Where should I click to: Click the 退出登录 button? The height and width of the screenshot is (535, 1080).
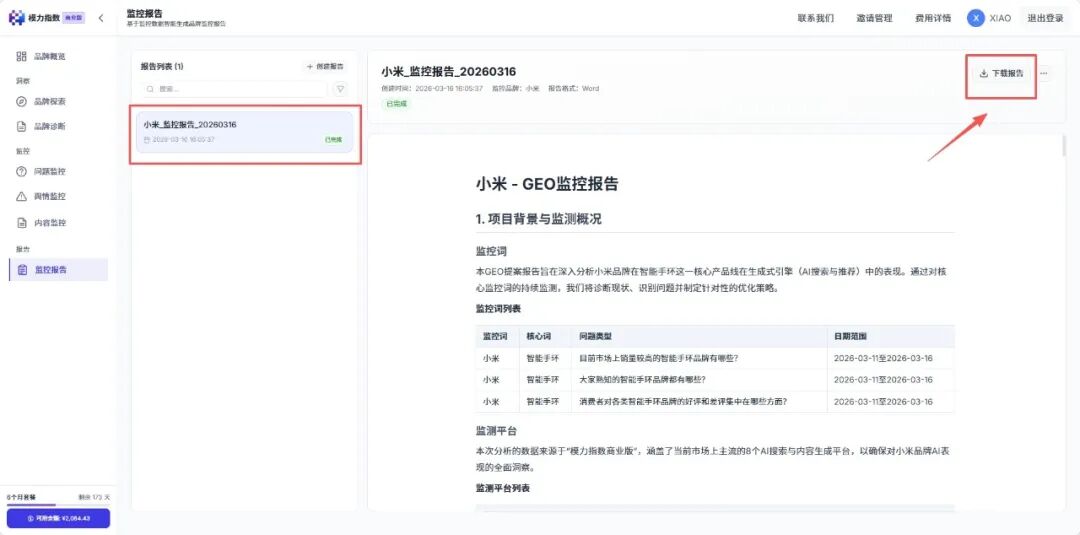click(1046, 19)
